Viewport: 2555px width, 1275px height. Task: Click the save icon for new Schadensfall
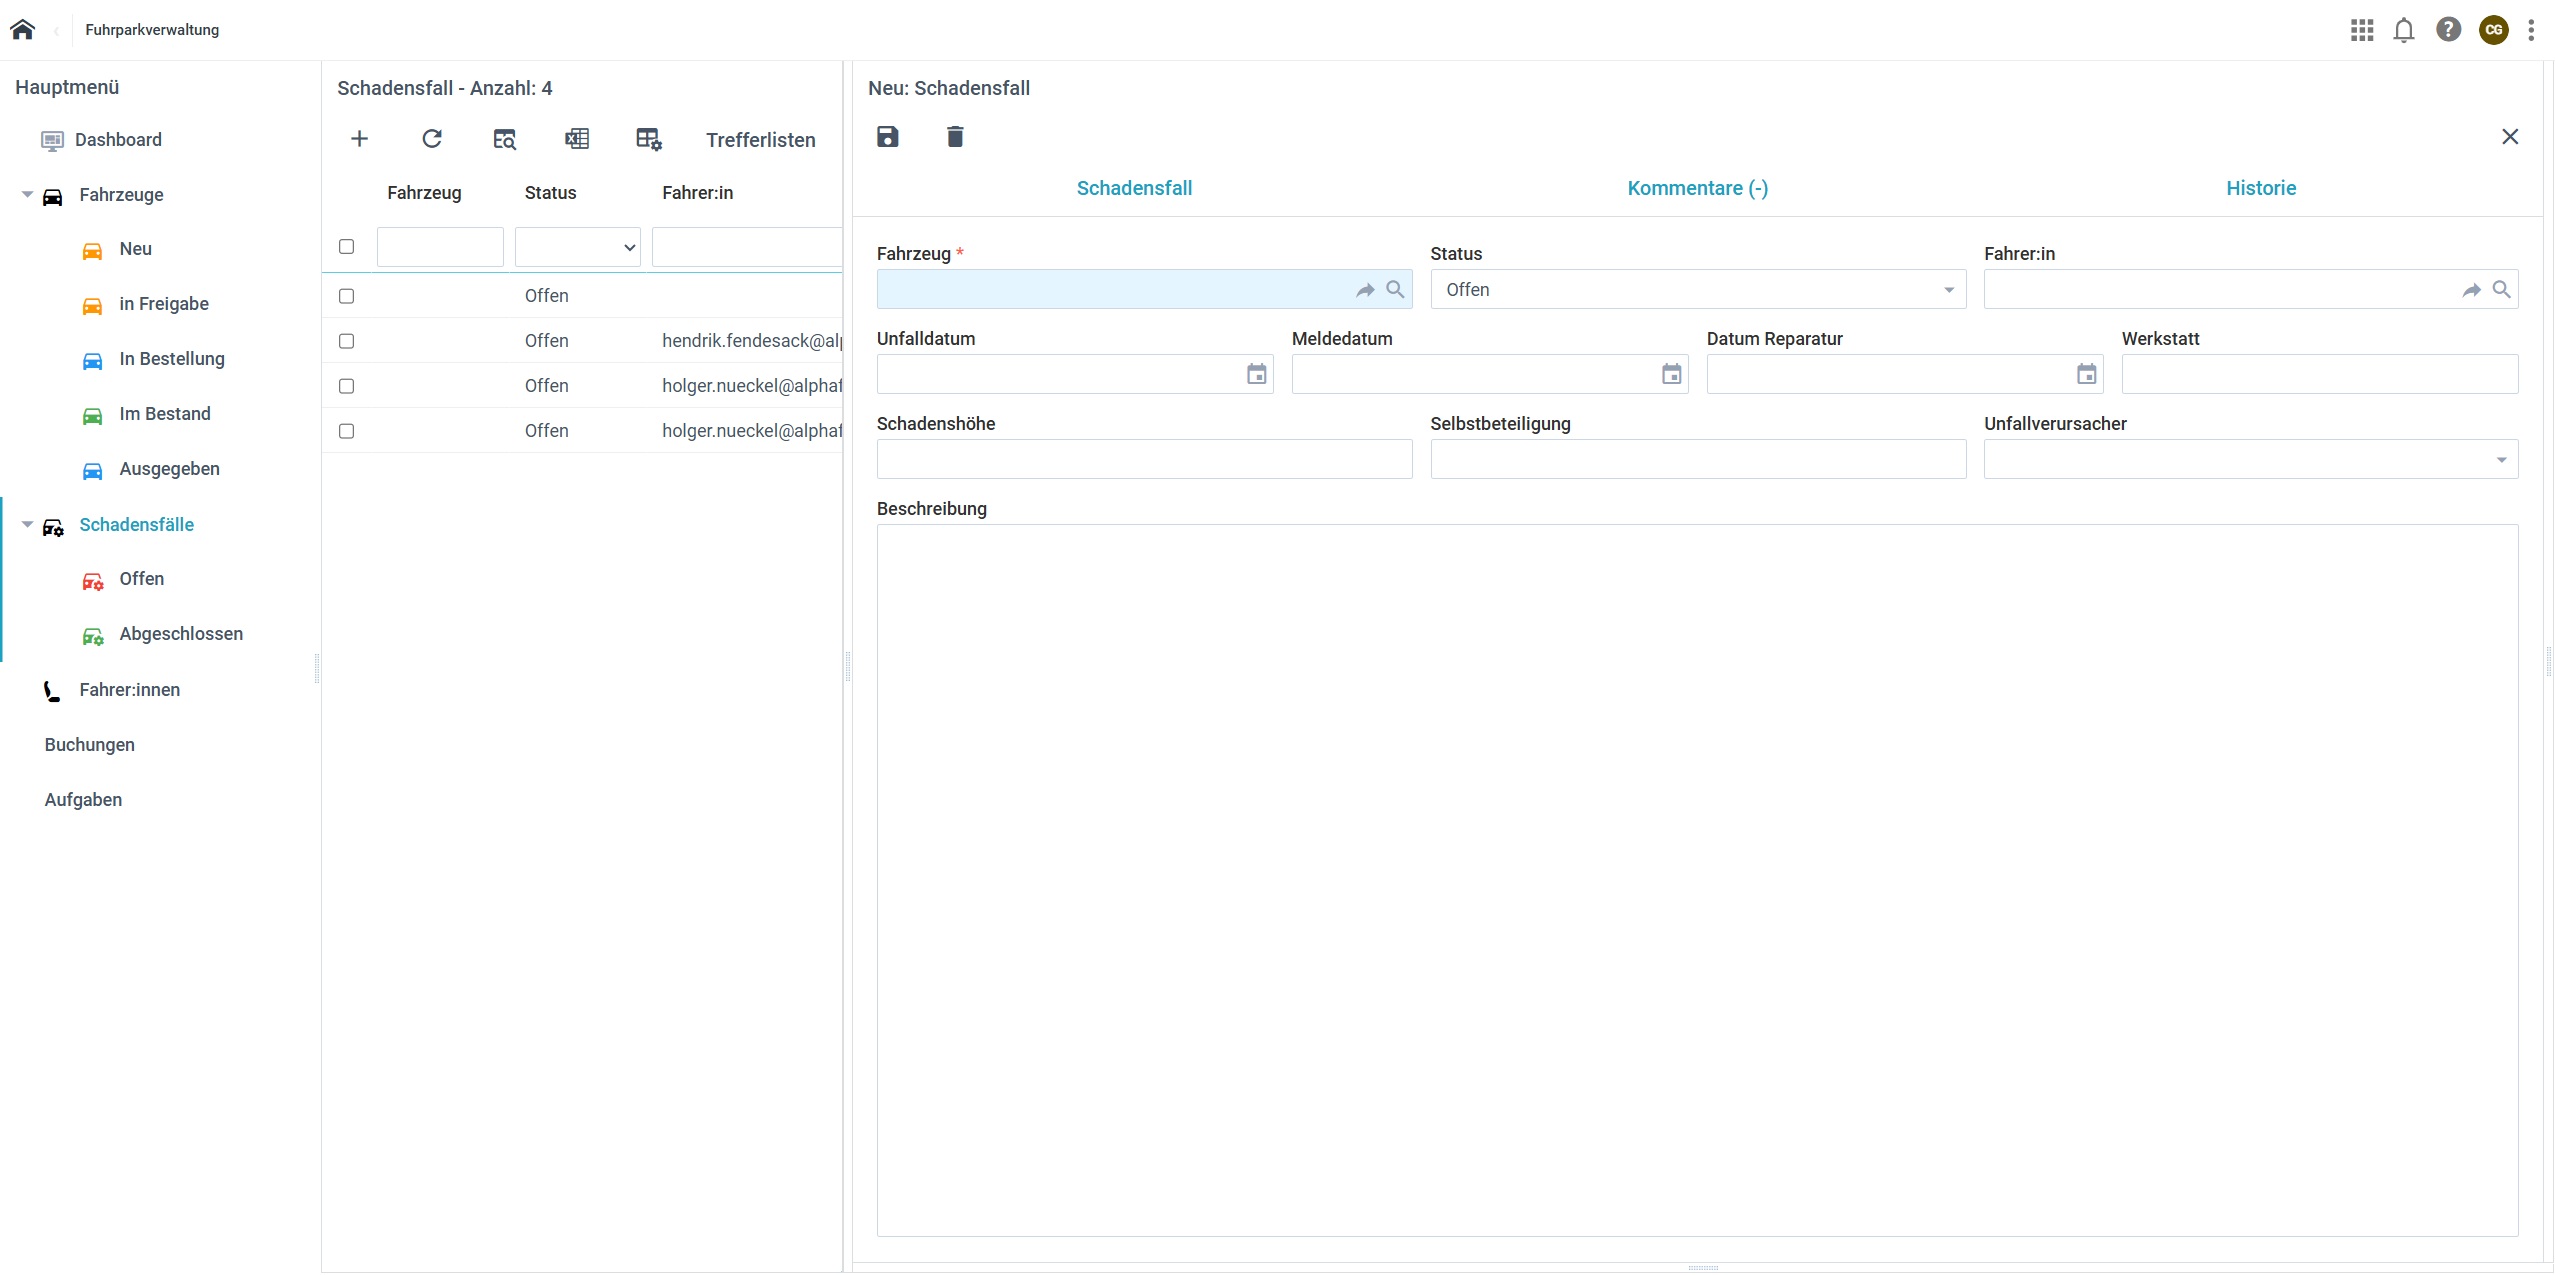point(887,137)
